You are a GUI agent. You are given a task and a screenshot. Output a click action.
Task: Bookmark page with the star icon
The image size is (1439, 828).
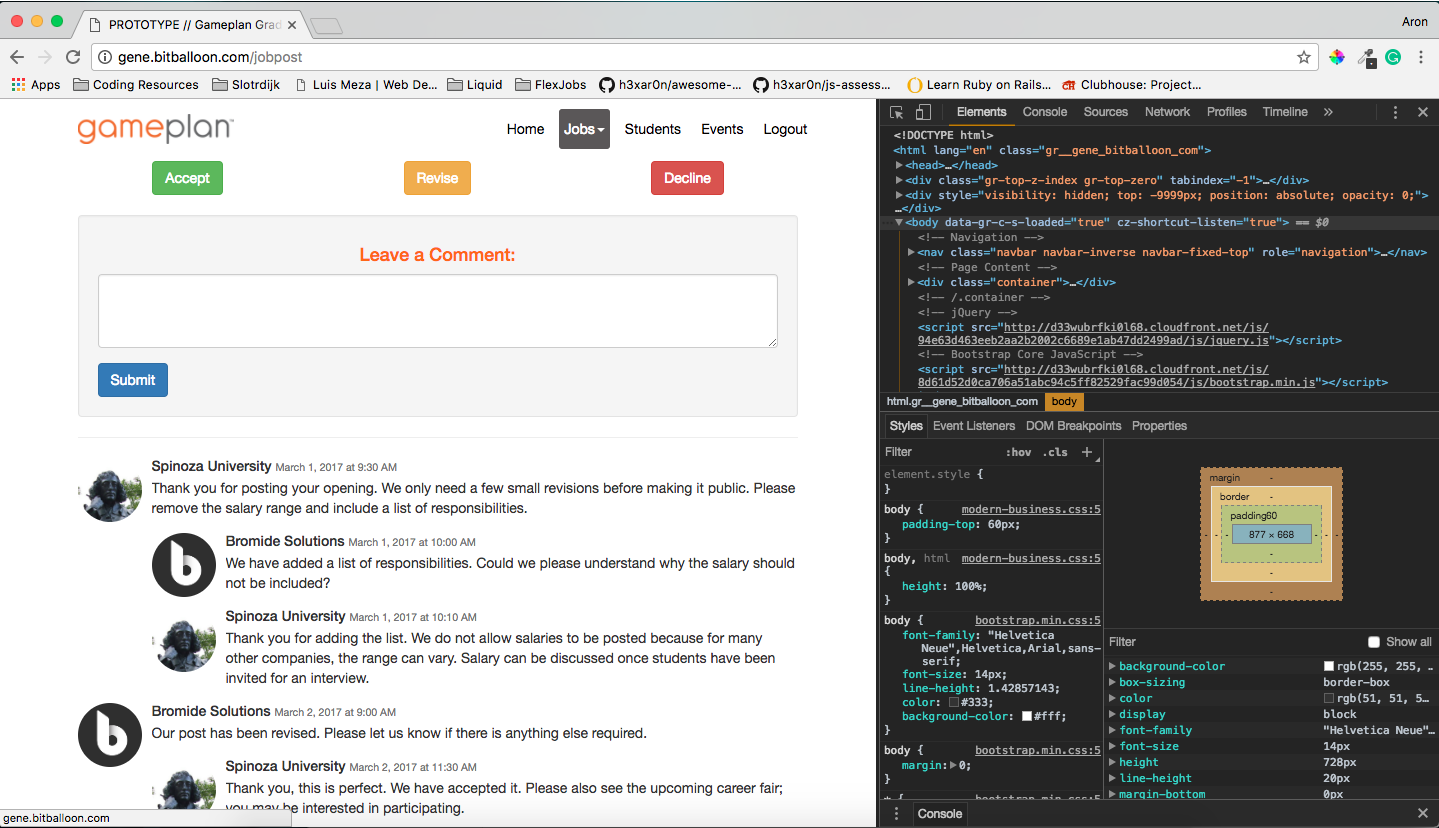1304,57
